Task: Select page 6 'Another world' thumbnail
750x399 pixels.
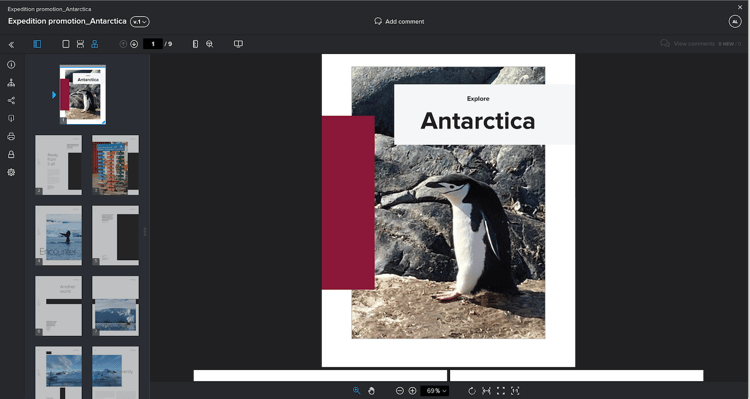Action: [x=58, y=306]
